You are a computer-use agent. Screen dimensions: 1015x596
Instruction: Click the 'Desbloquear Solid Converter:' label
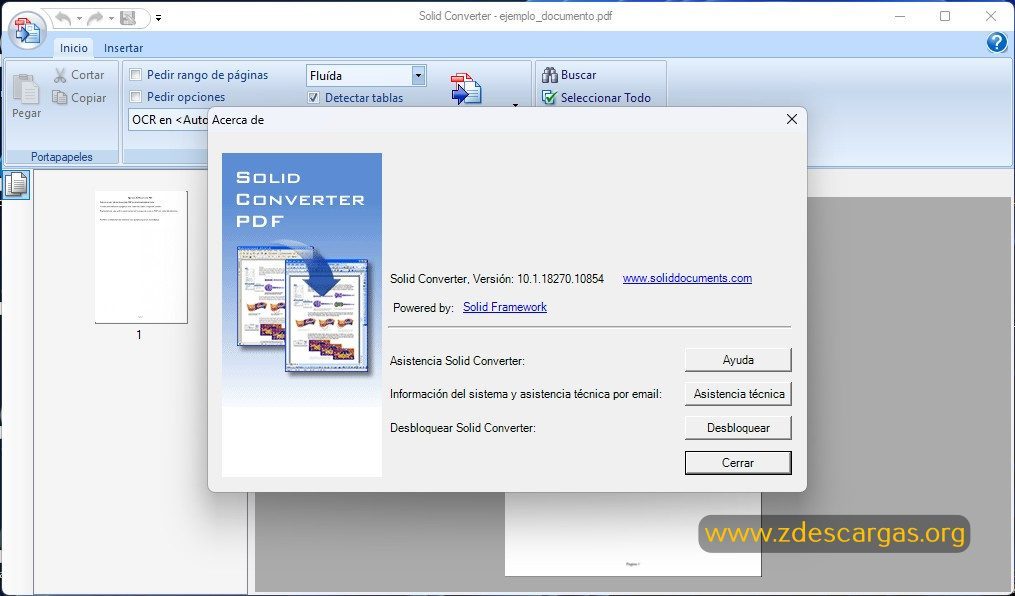[x=463, y=428]
